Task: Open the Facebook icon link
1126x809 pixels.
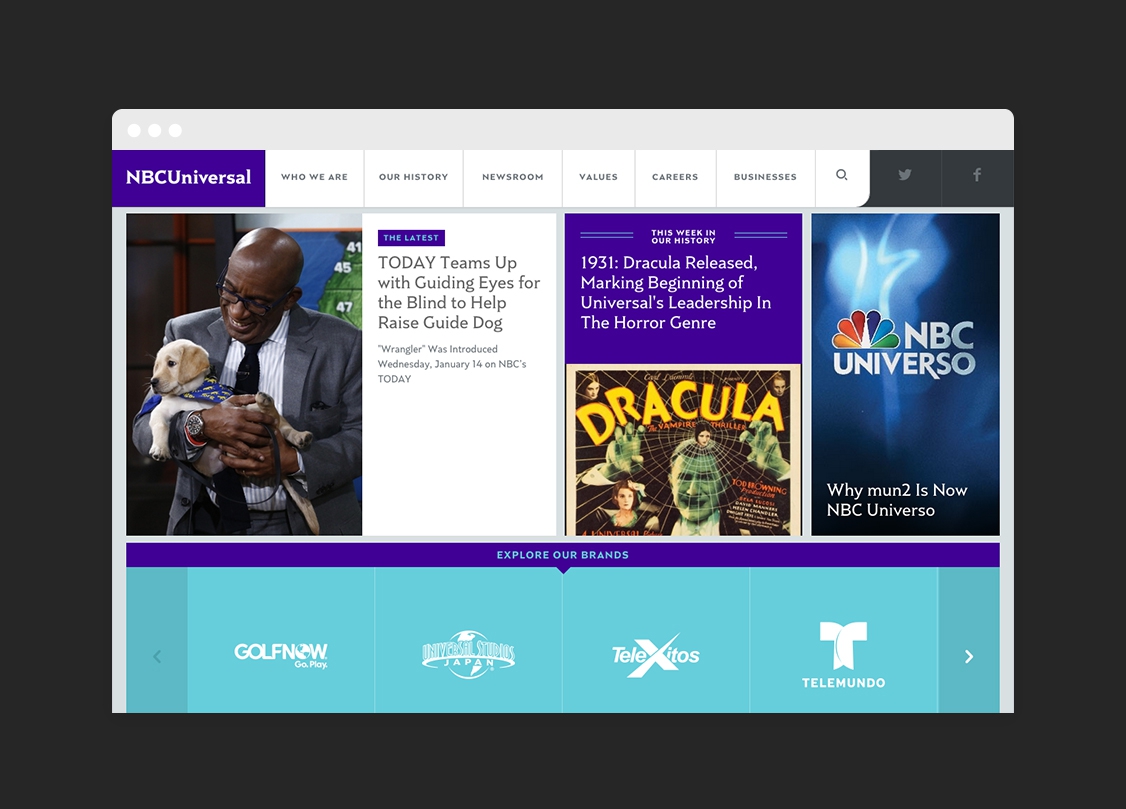Action: tap(977, 176)
